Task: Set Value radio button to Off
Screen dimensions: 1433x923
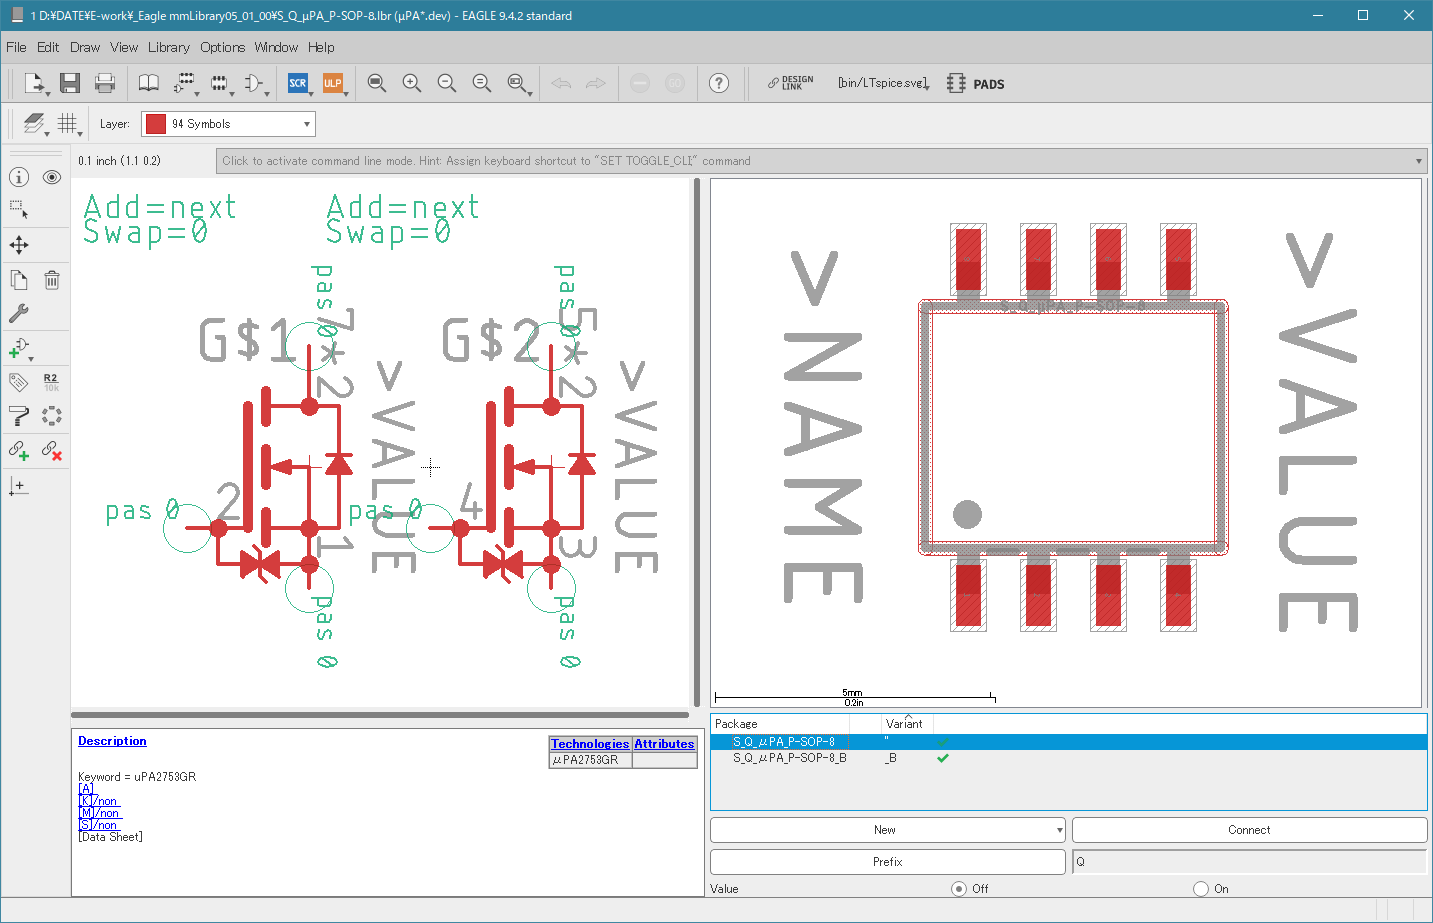Action: click(x=959, y=888)
